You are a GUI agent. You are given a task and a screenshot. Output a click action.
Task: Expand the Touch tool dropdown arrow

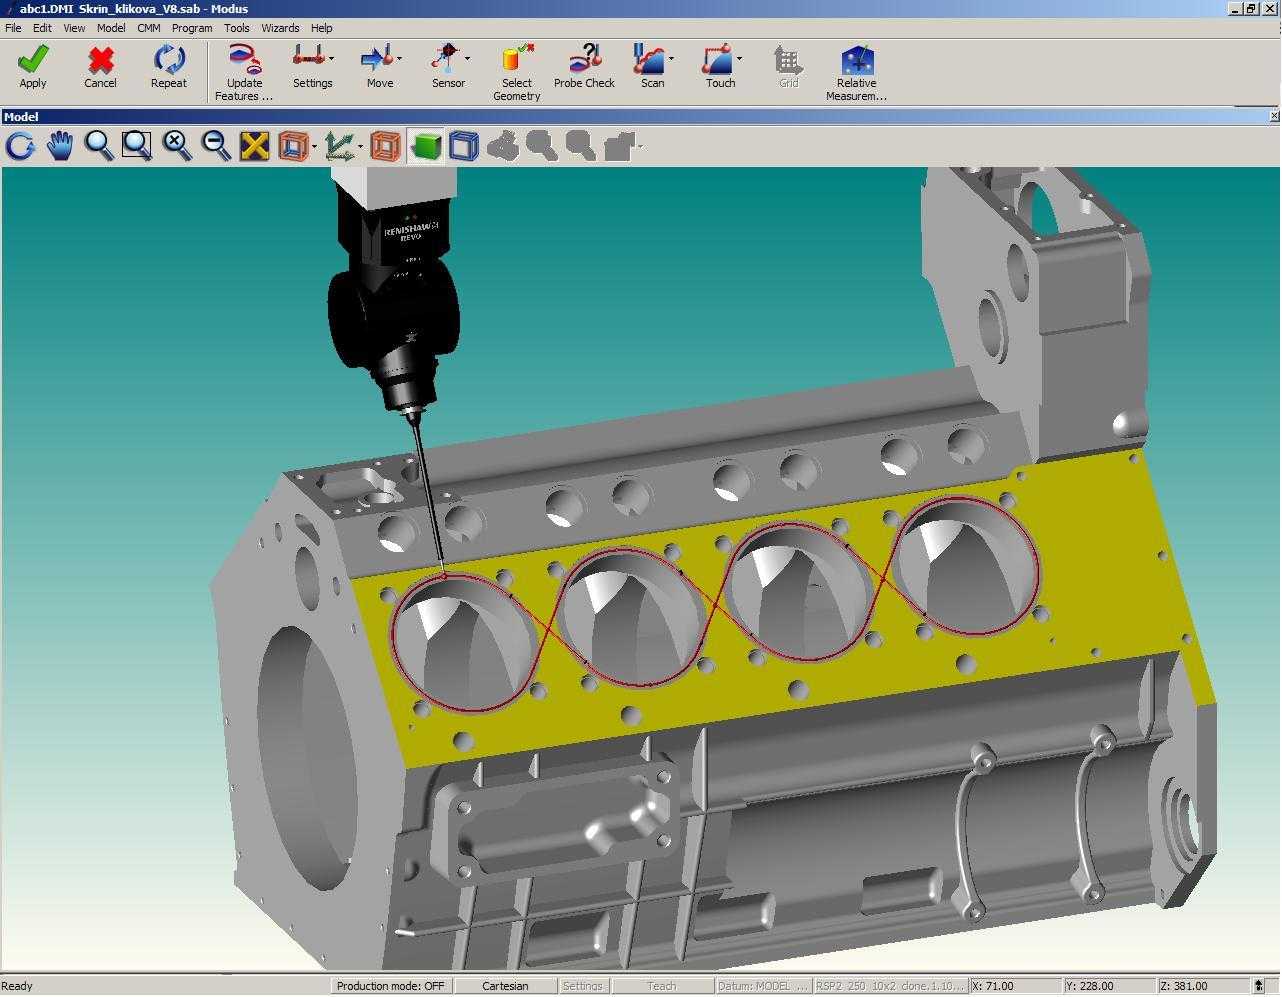739,59
